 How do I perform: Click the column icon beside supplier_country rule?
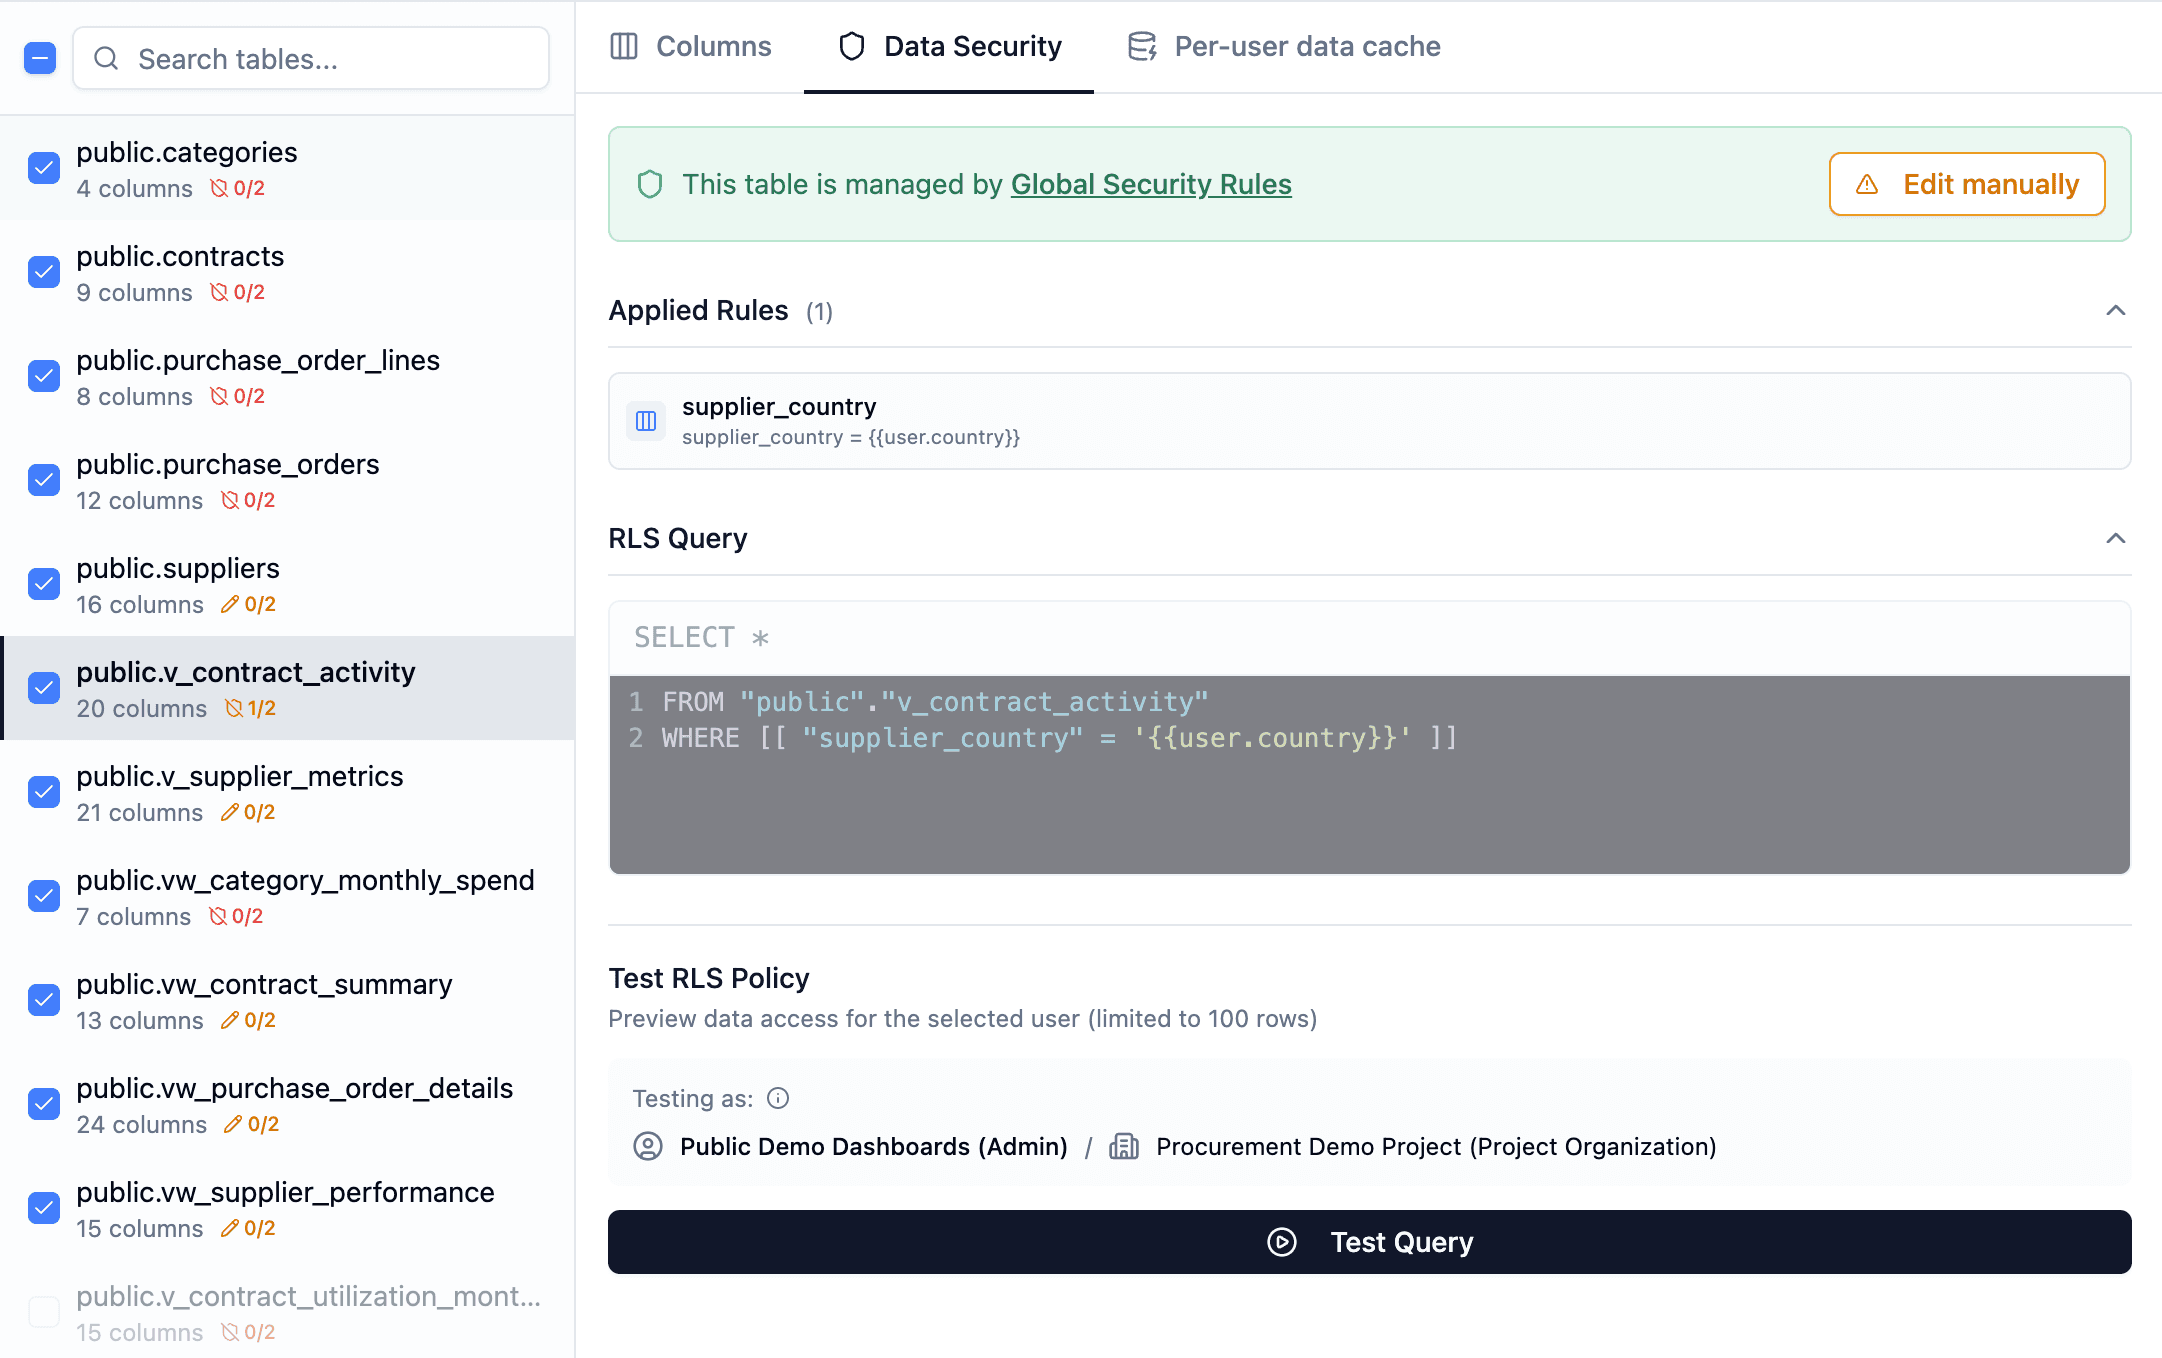646,421
